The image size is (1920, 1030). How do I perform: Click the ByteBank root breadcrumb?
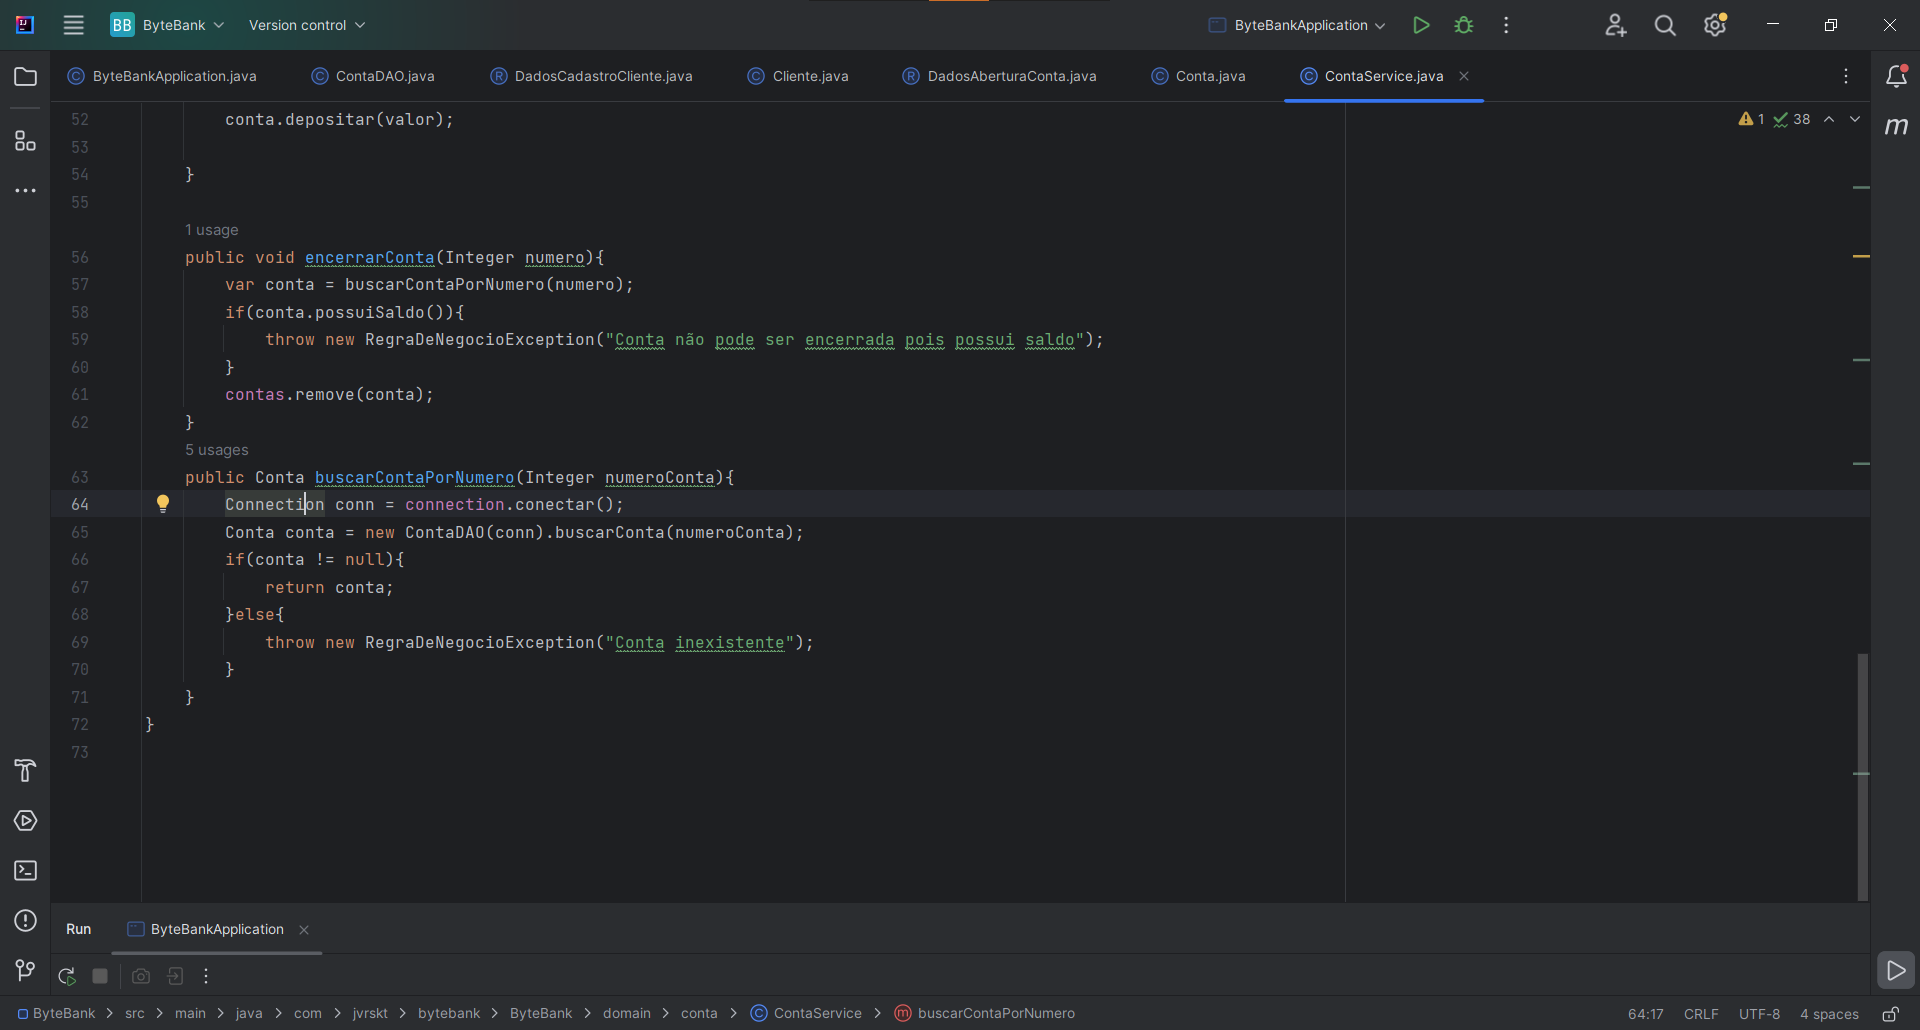pos(56,1014)
